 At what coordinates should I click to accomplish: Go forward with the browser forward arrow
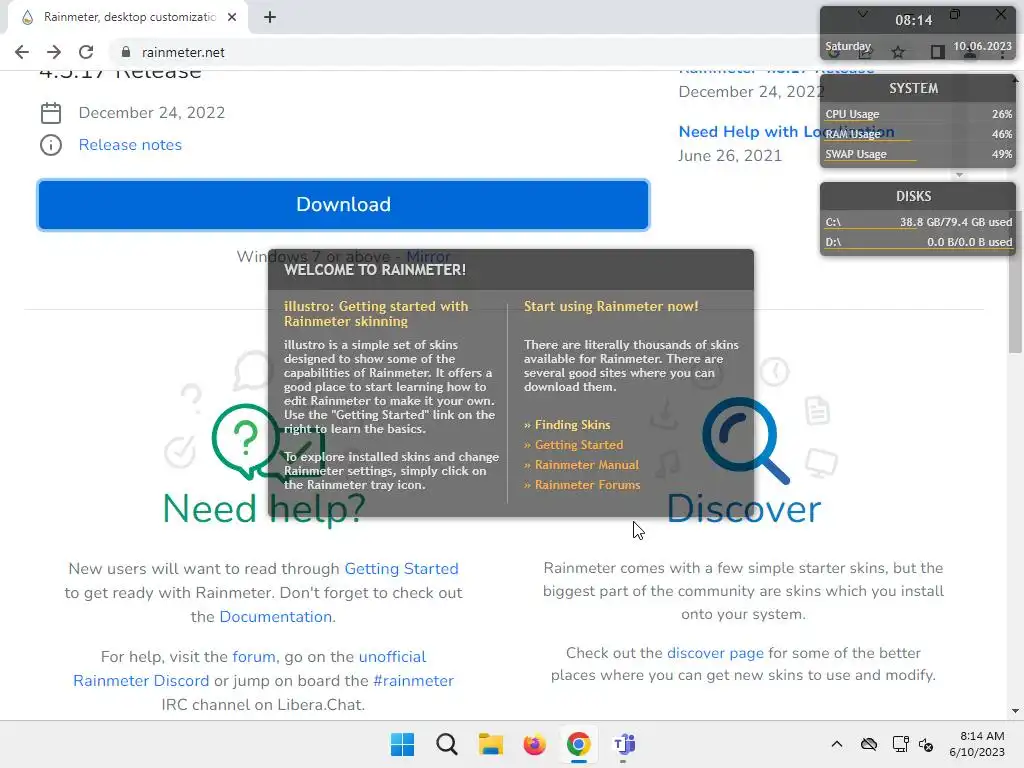[54, 52]
